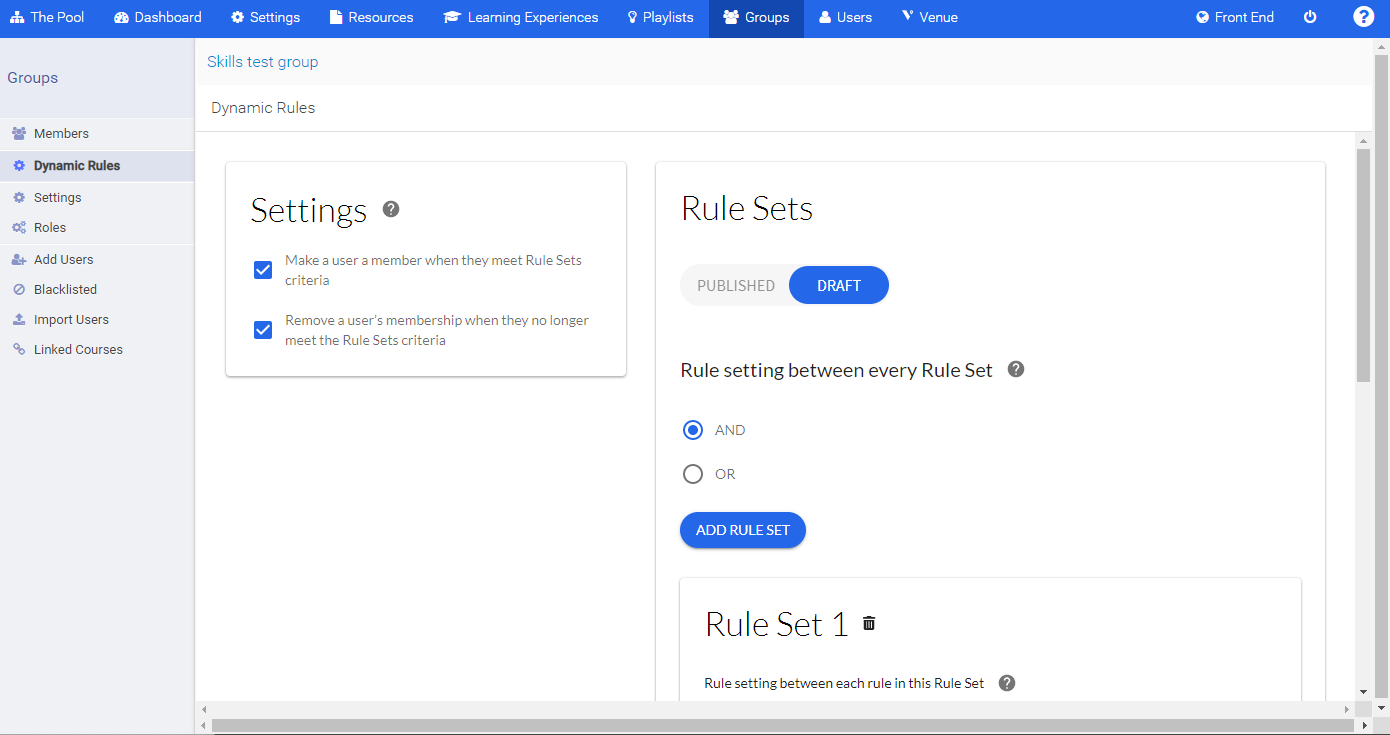Uncheck remove user's membership checkbox

(x=262, y=329)
